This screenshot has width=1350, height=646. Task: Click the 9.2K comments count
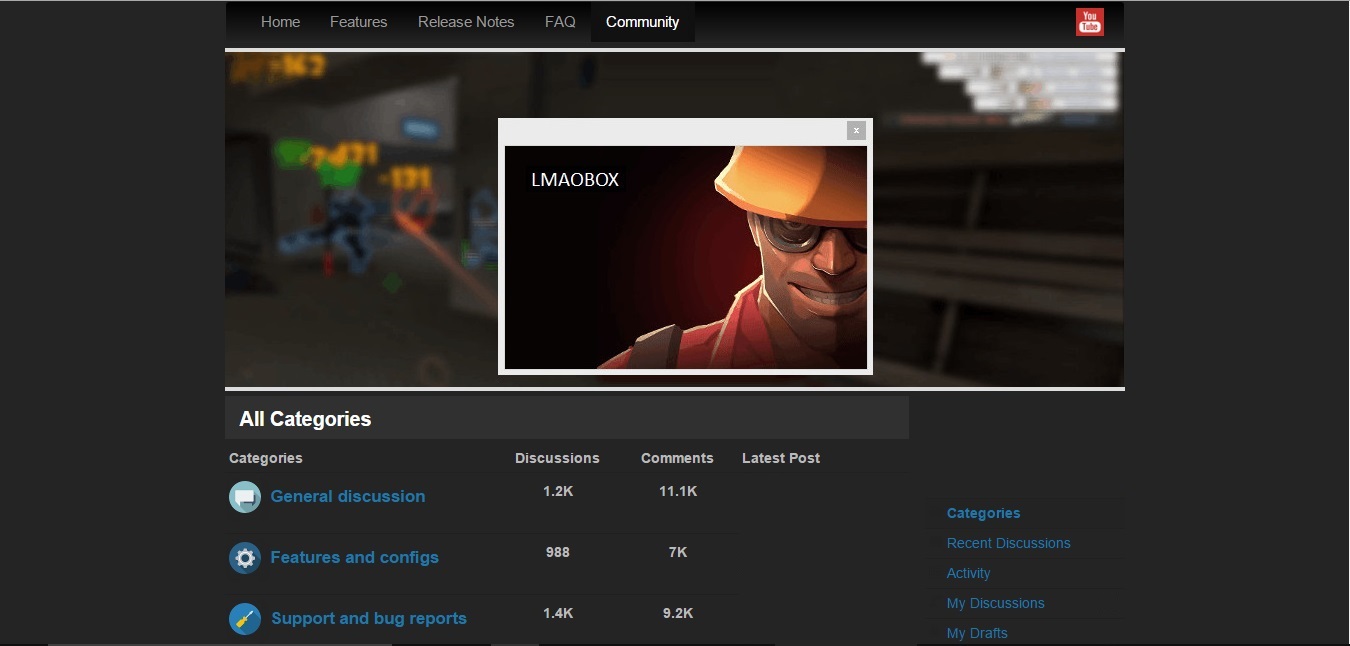click(x=678, y=613)
